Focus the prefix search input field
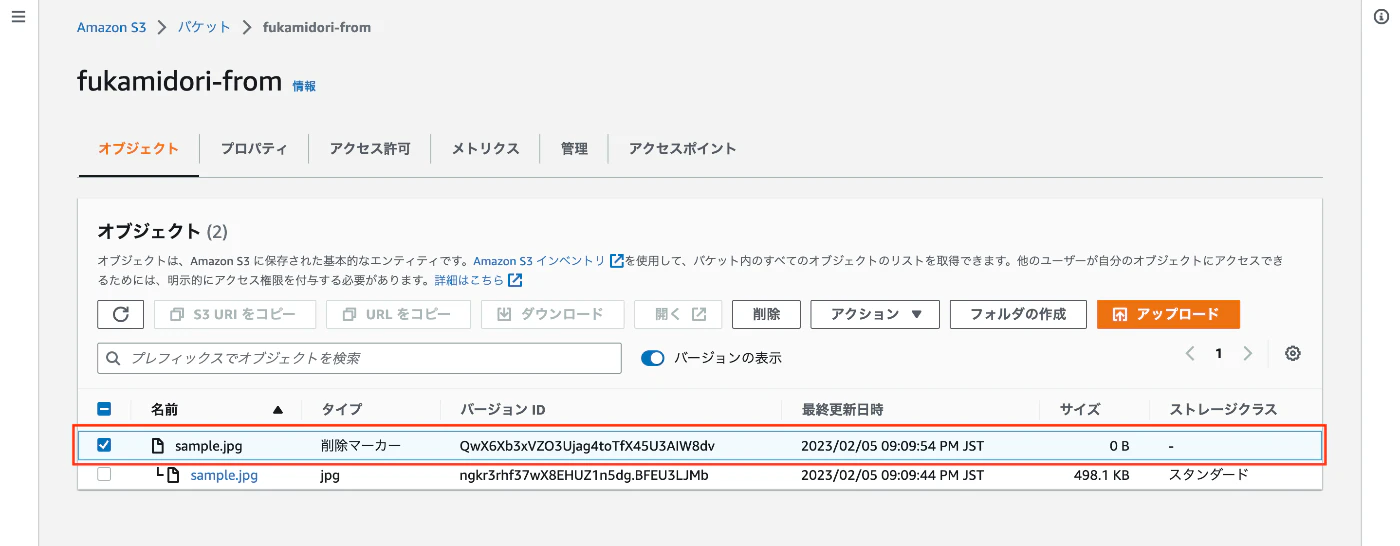The image size is (1400, 546). [x=359, y=358]
